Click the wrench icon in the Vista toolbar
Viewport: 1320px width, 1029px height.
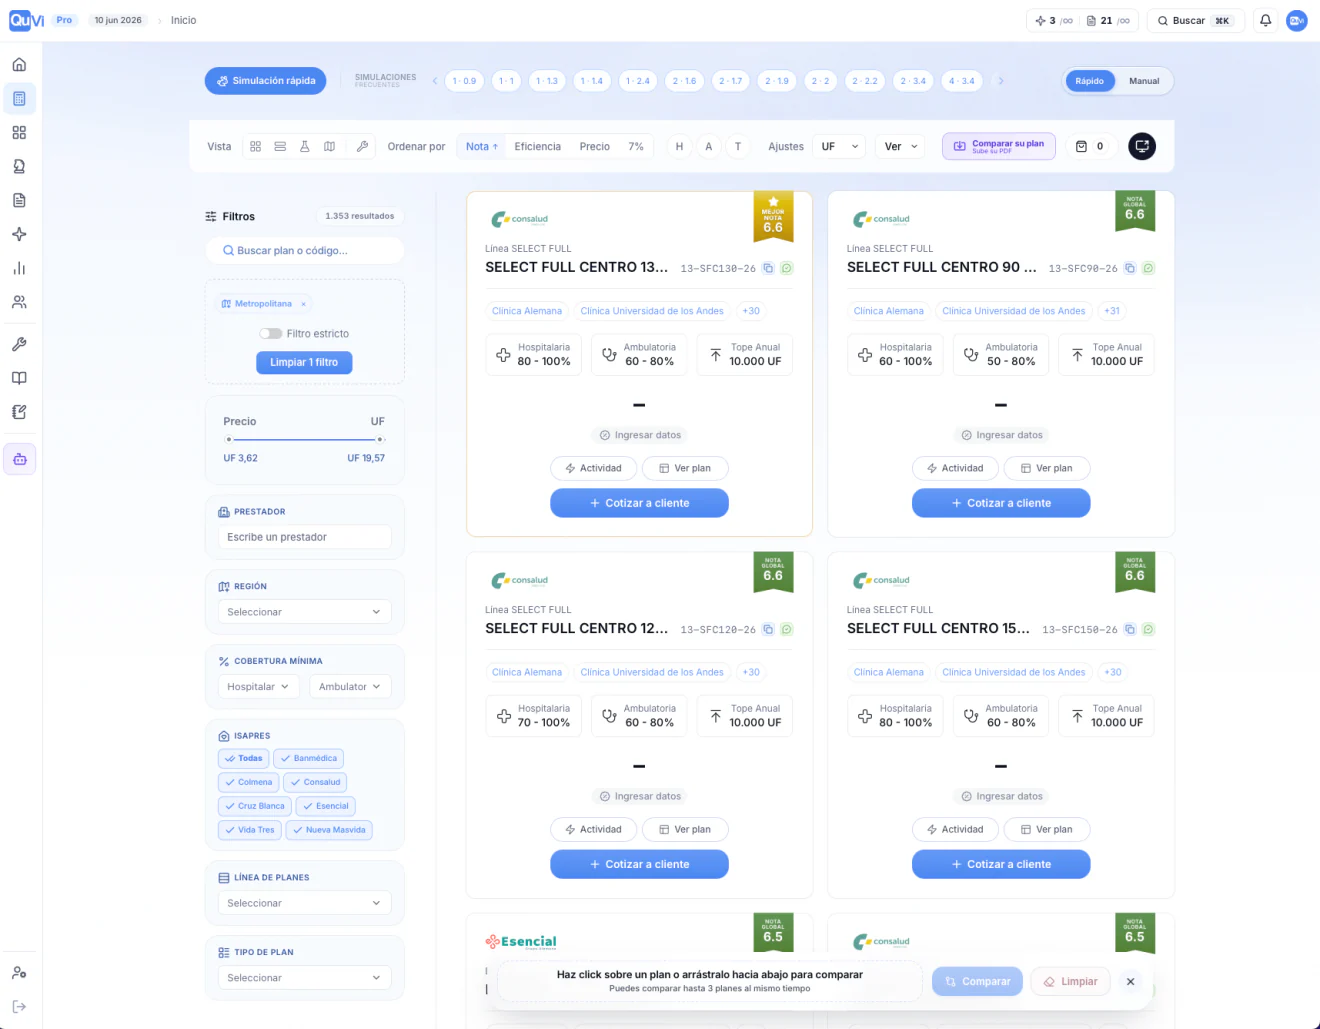coord(362,147)
